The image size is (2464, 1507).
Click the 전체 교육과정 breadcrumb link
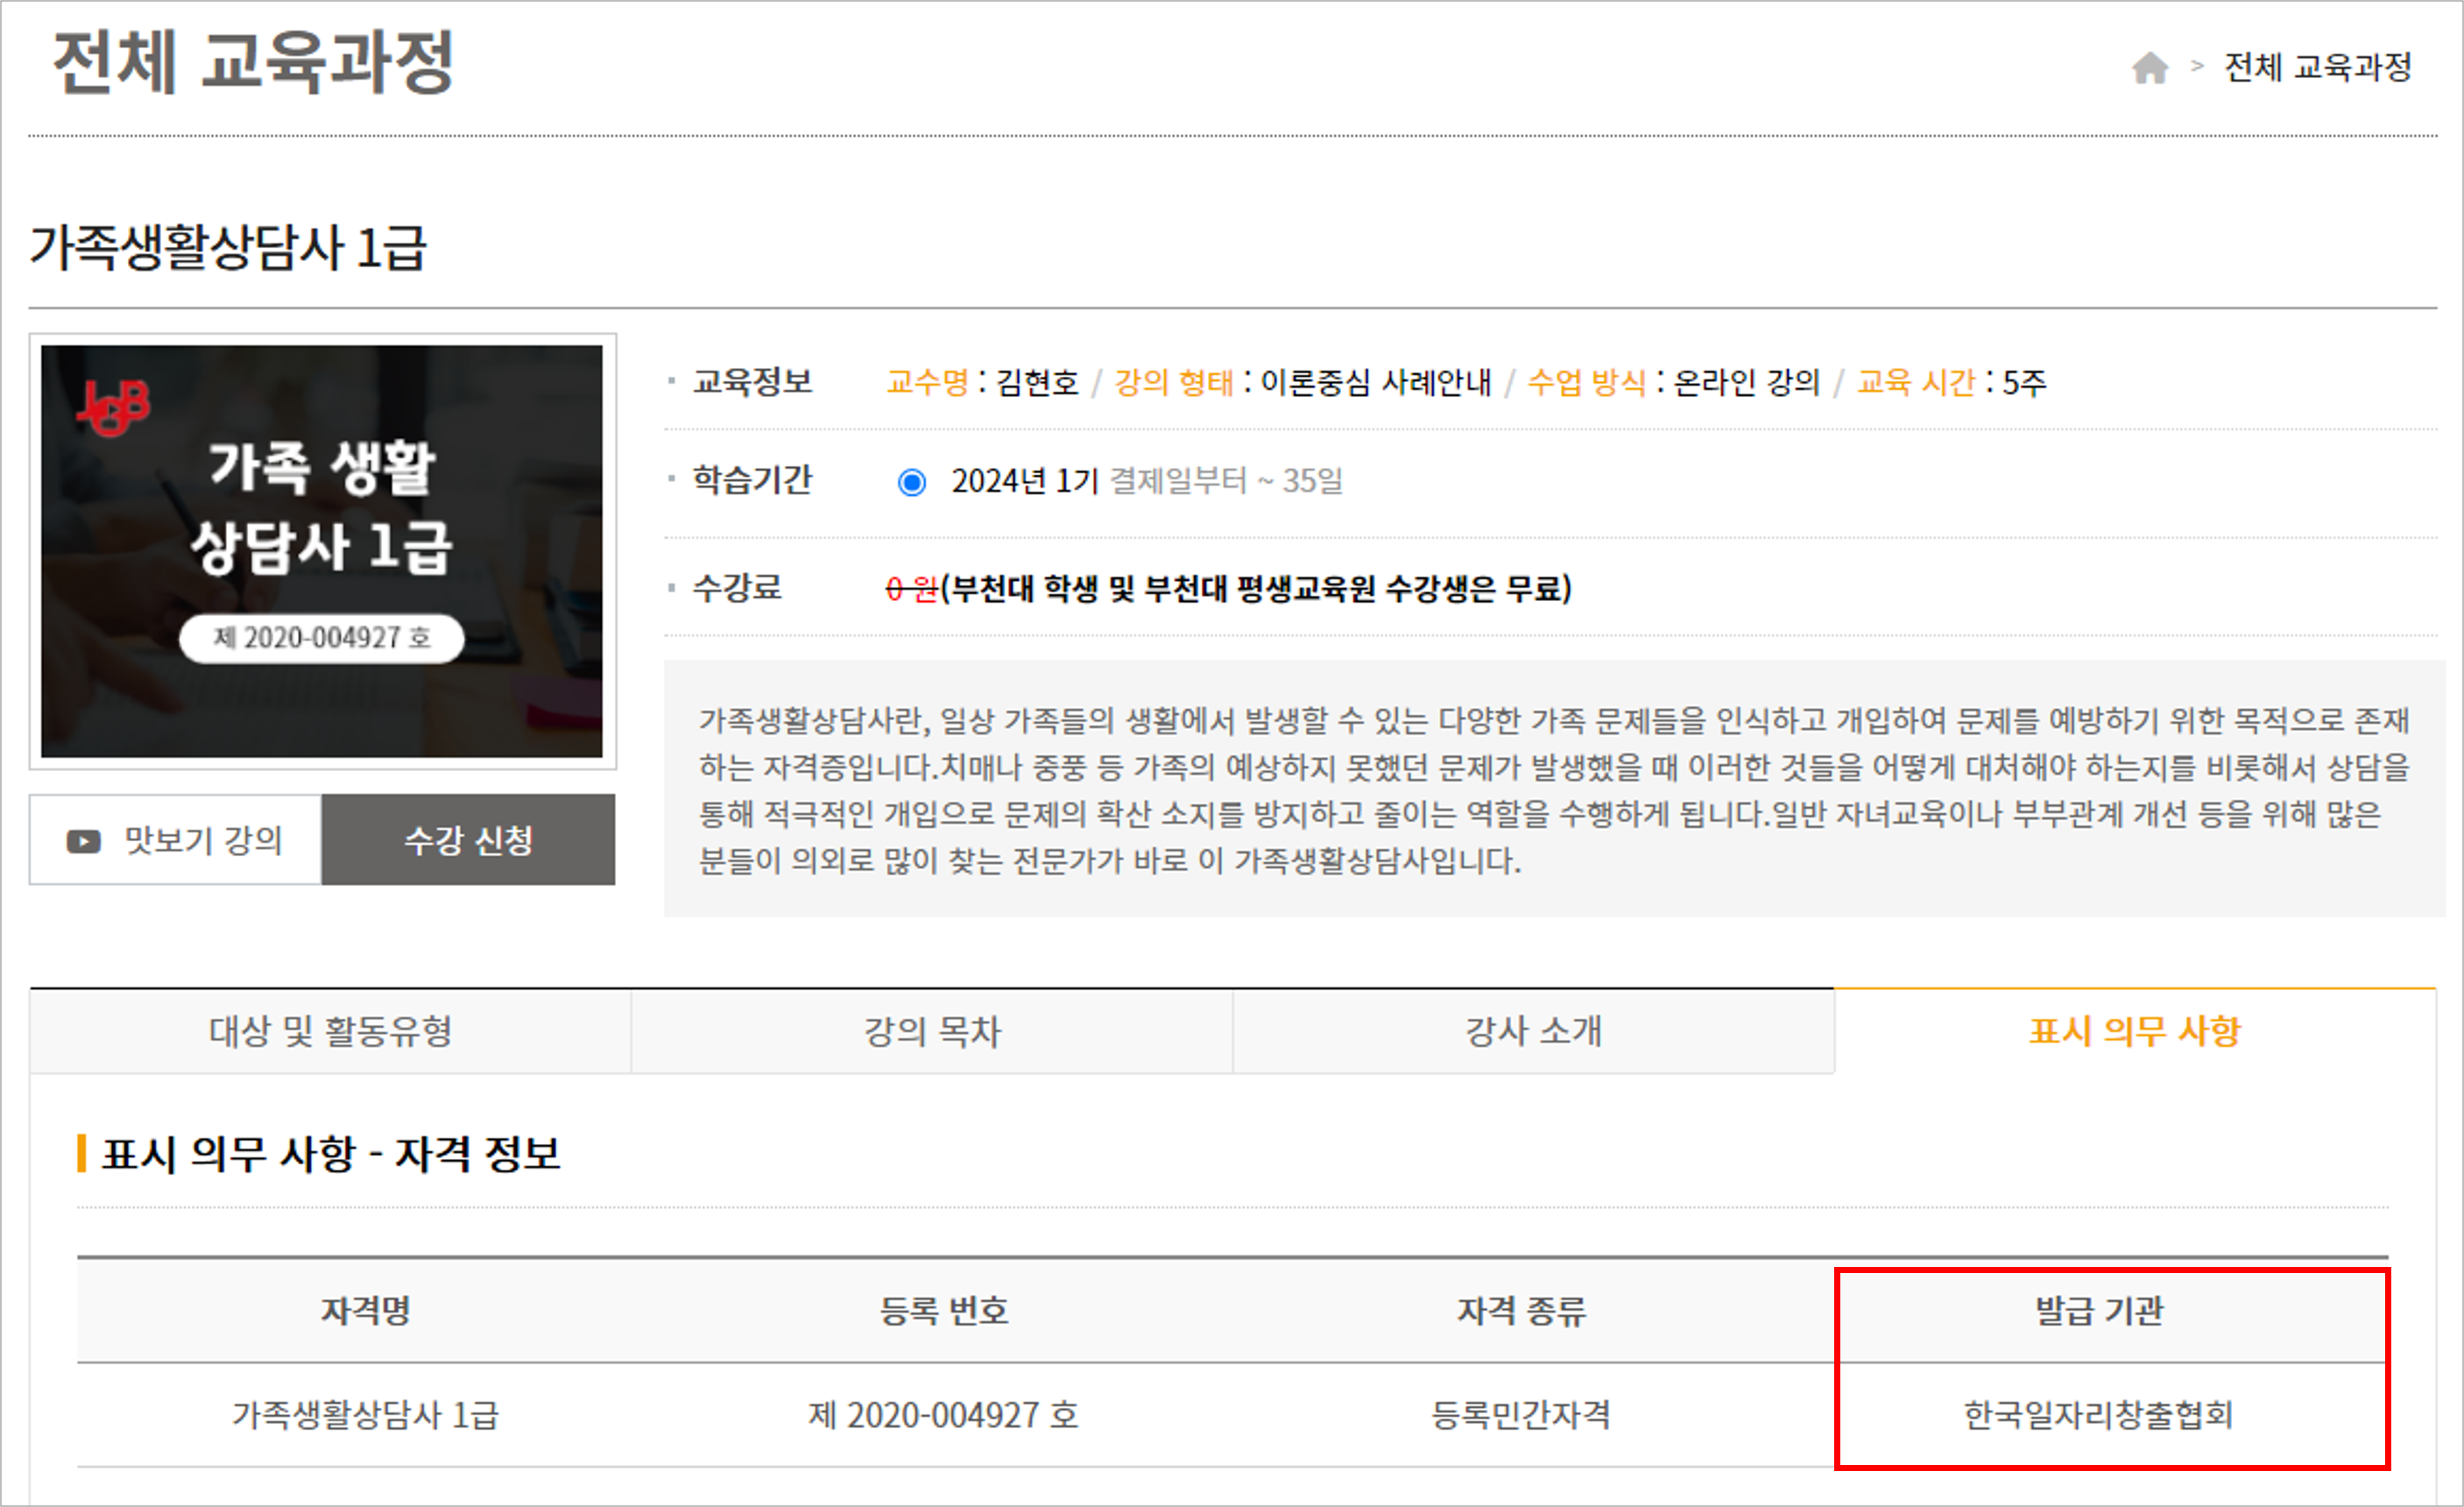point(2317,68)
